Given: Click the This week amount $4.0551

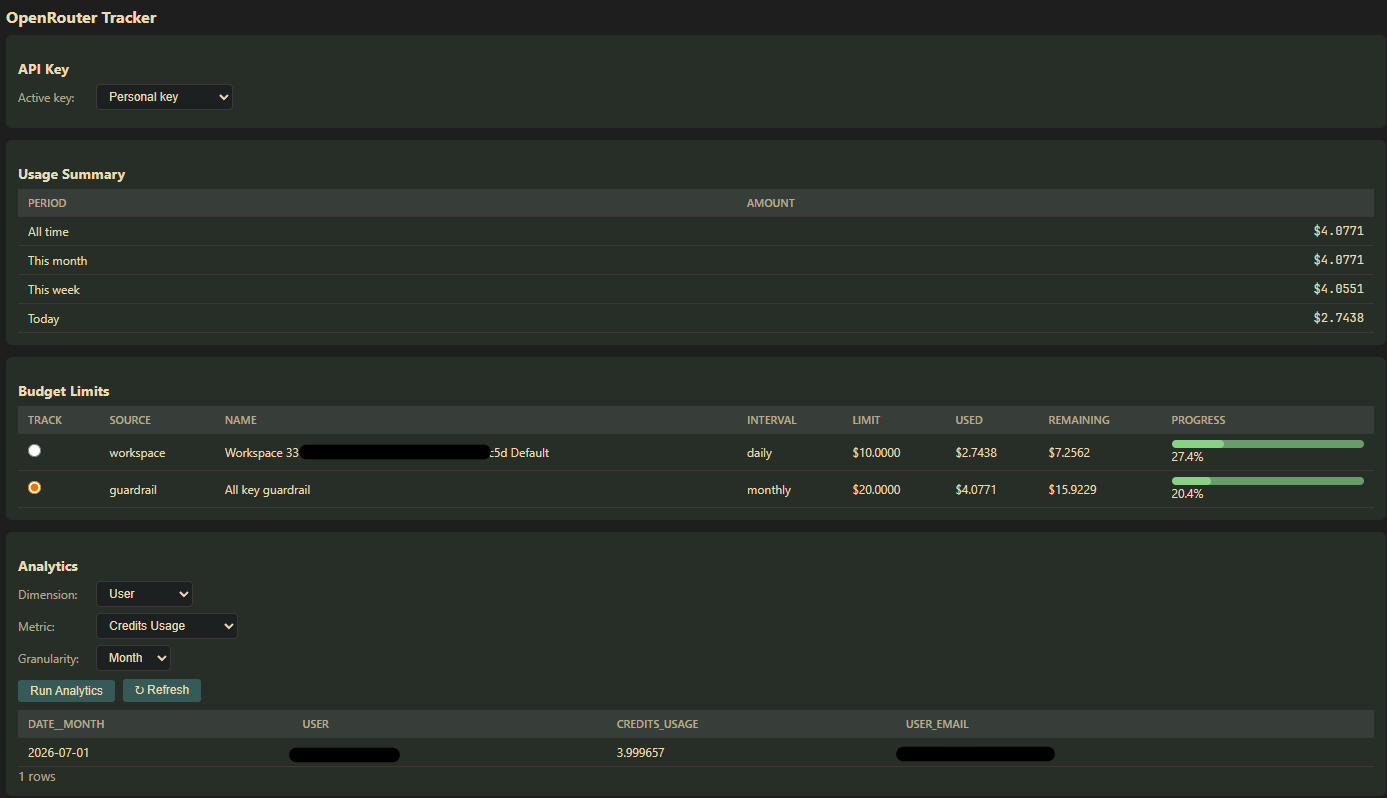Looking at the screenshot, I should pyautogui.click(x=1338, y=290).
